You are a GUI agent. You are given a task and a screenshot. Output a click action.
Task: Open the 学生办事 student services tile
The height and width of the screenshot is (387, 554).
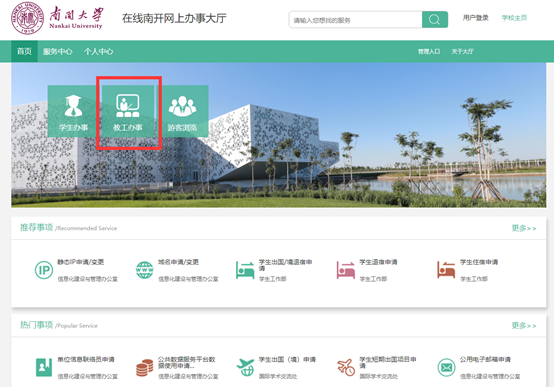pyautogui.click(x=73, y=111)
